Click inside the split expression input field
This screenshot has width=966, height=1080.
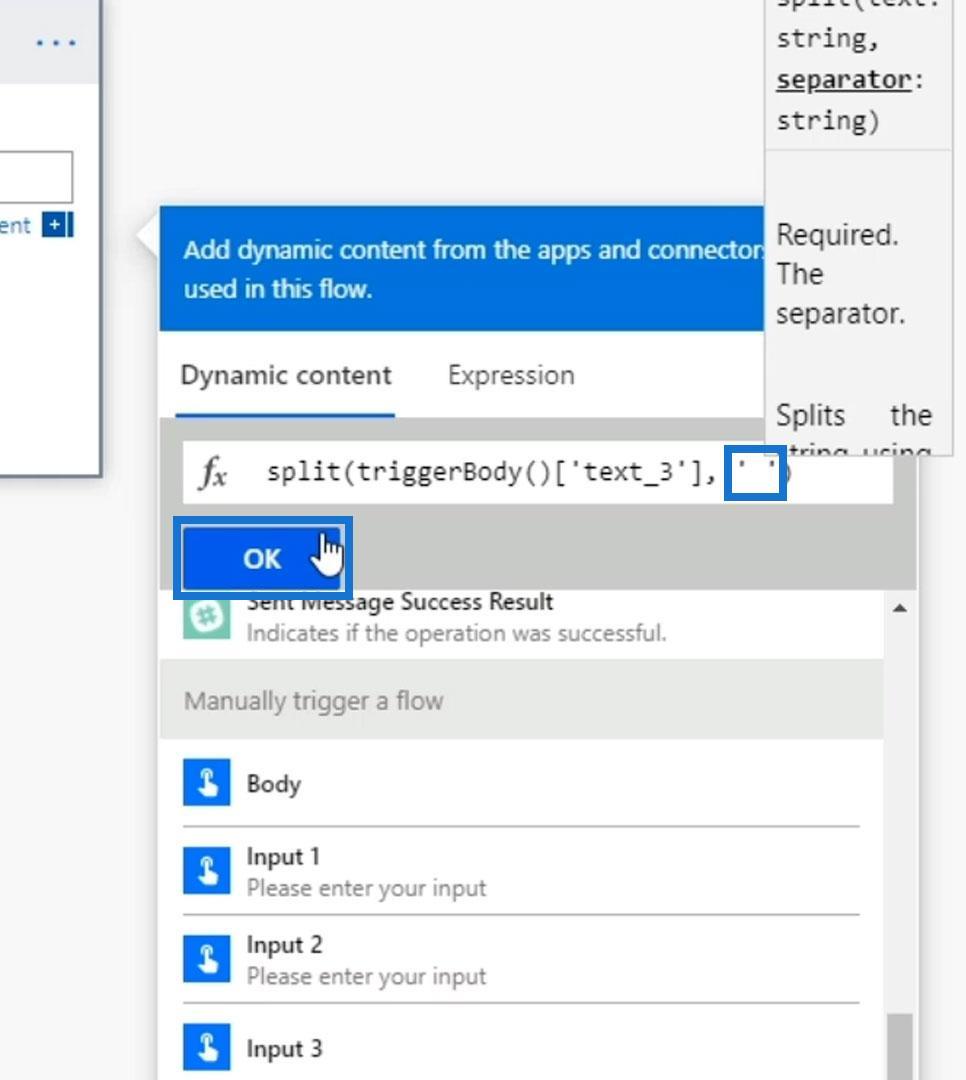[x=537, y=473]
